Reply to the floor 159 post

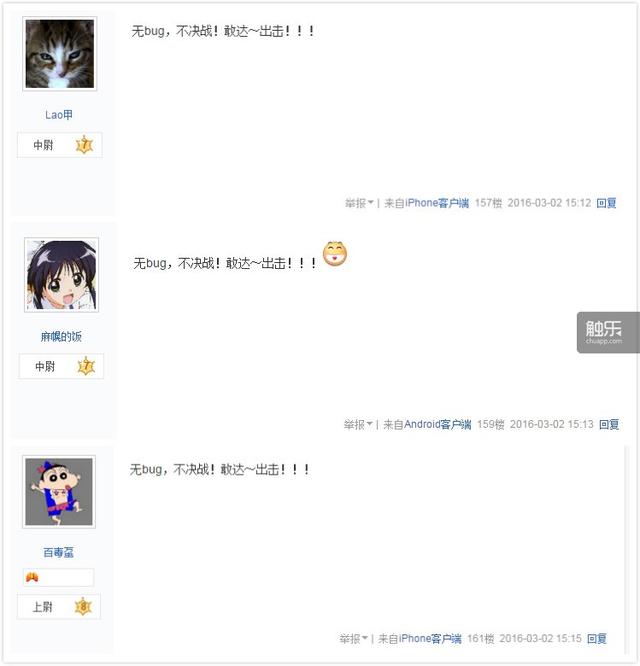[609, 424]
